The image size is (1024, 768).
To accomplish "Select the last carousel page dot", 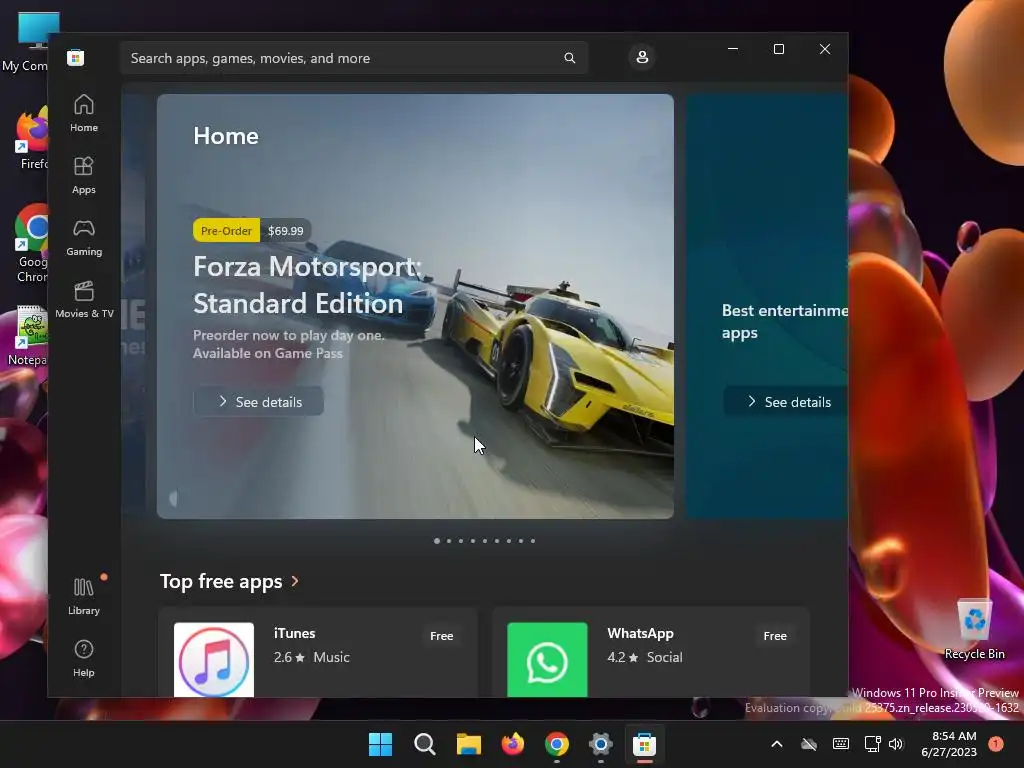I will [x=533, y=541].
